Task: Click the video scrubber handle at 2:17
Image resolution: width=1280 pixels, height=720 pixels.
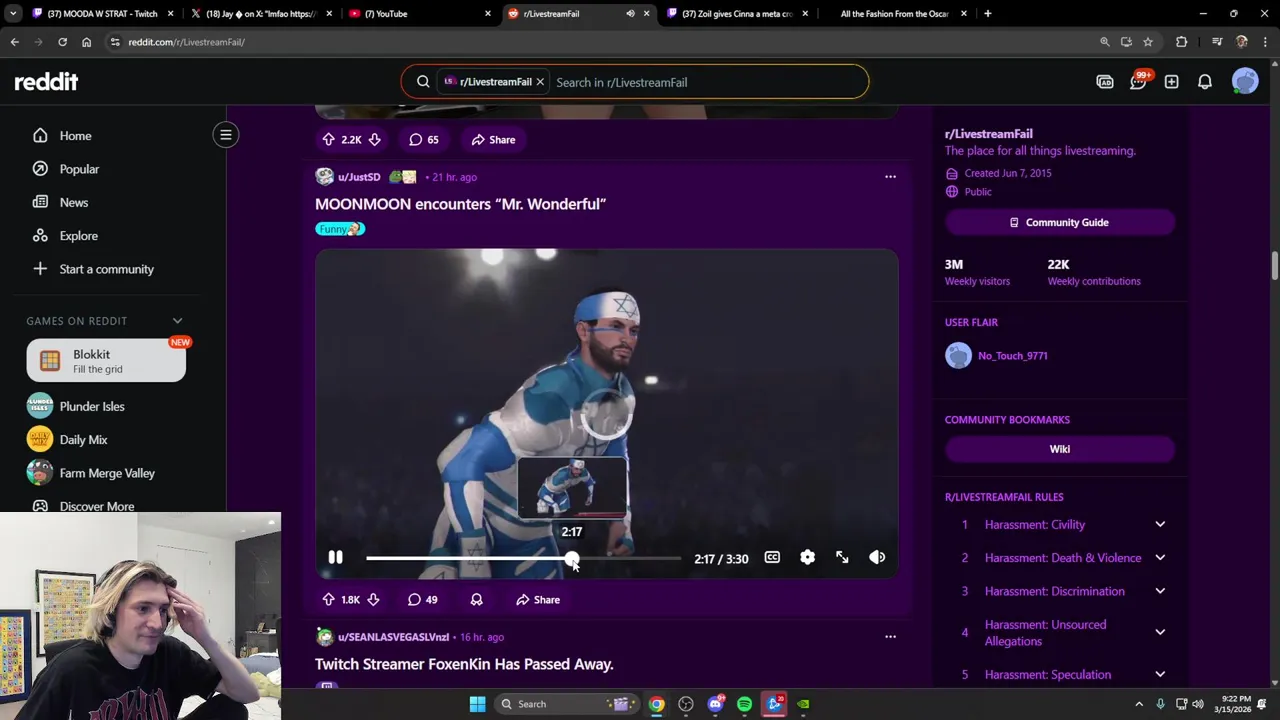Action: tap(571, 558)
